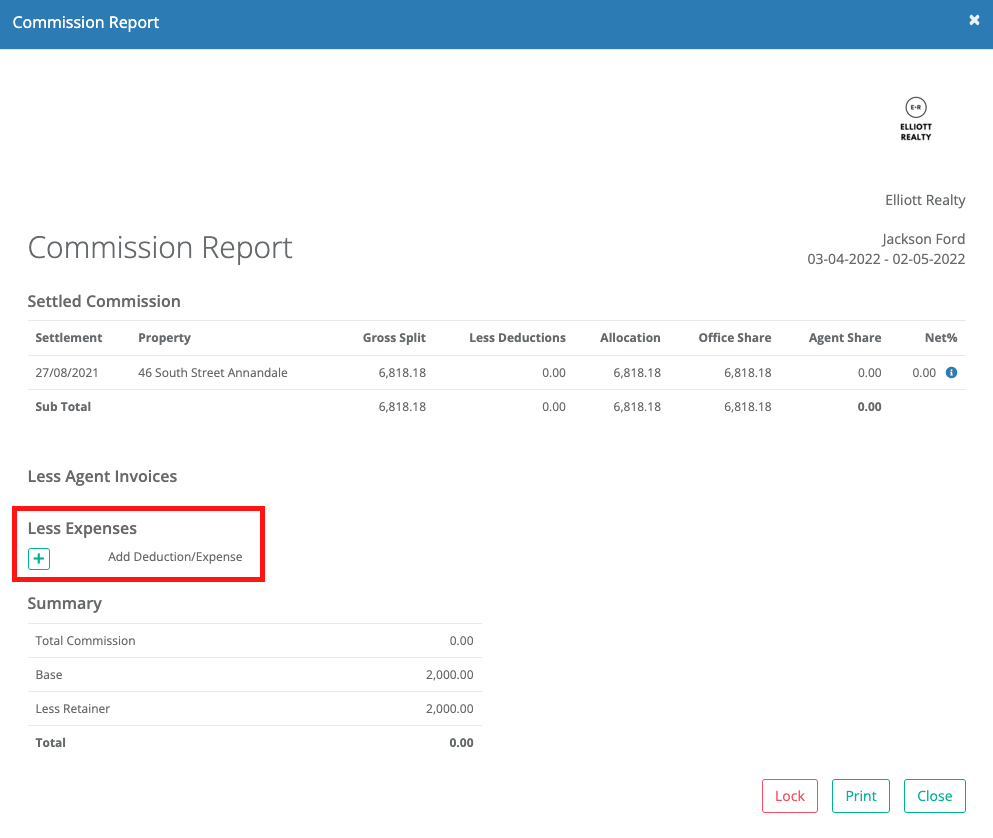Click the Gross Split column header
The height and width of the screenshot is (838, 993).
pos(394,338)
